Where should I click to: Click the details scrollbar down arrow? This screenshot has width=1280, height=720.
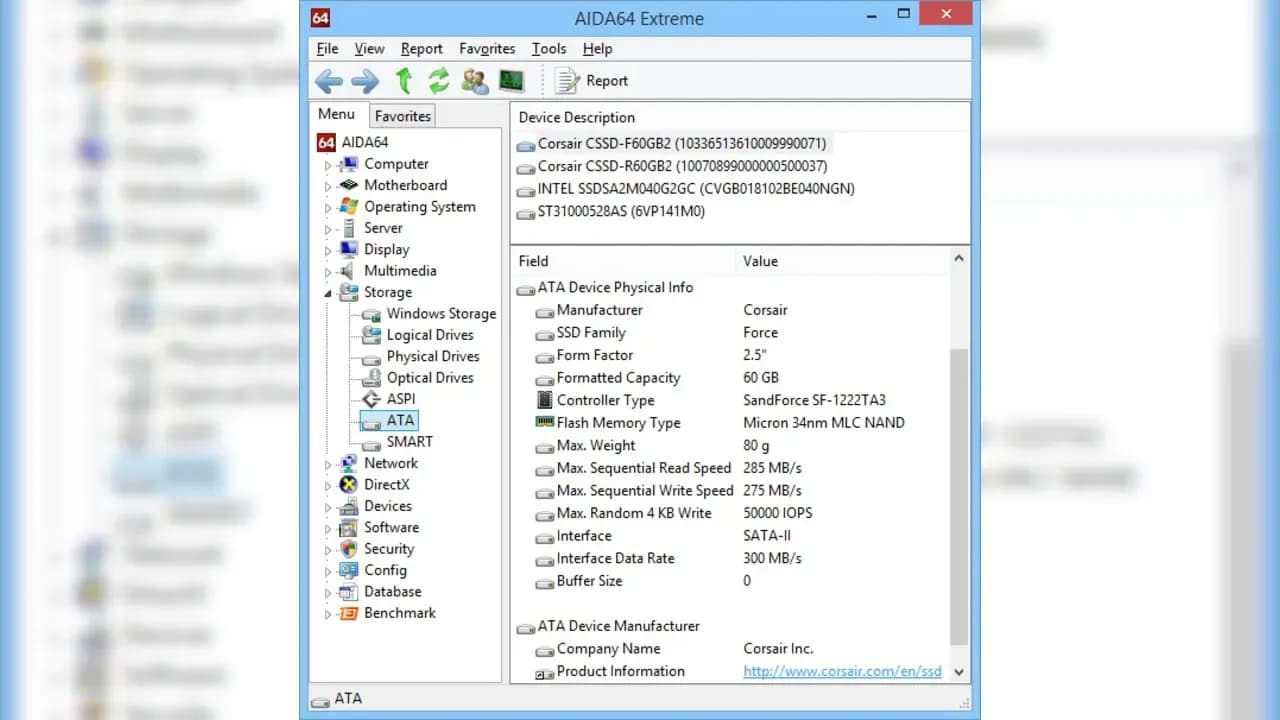959,672
